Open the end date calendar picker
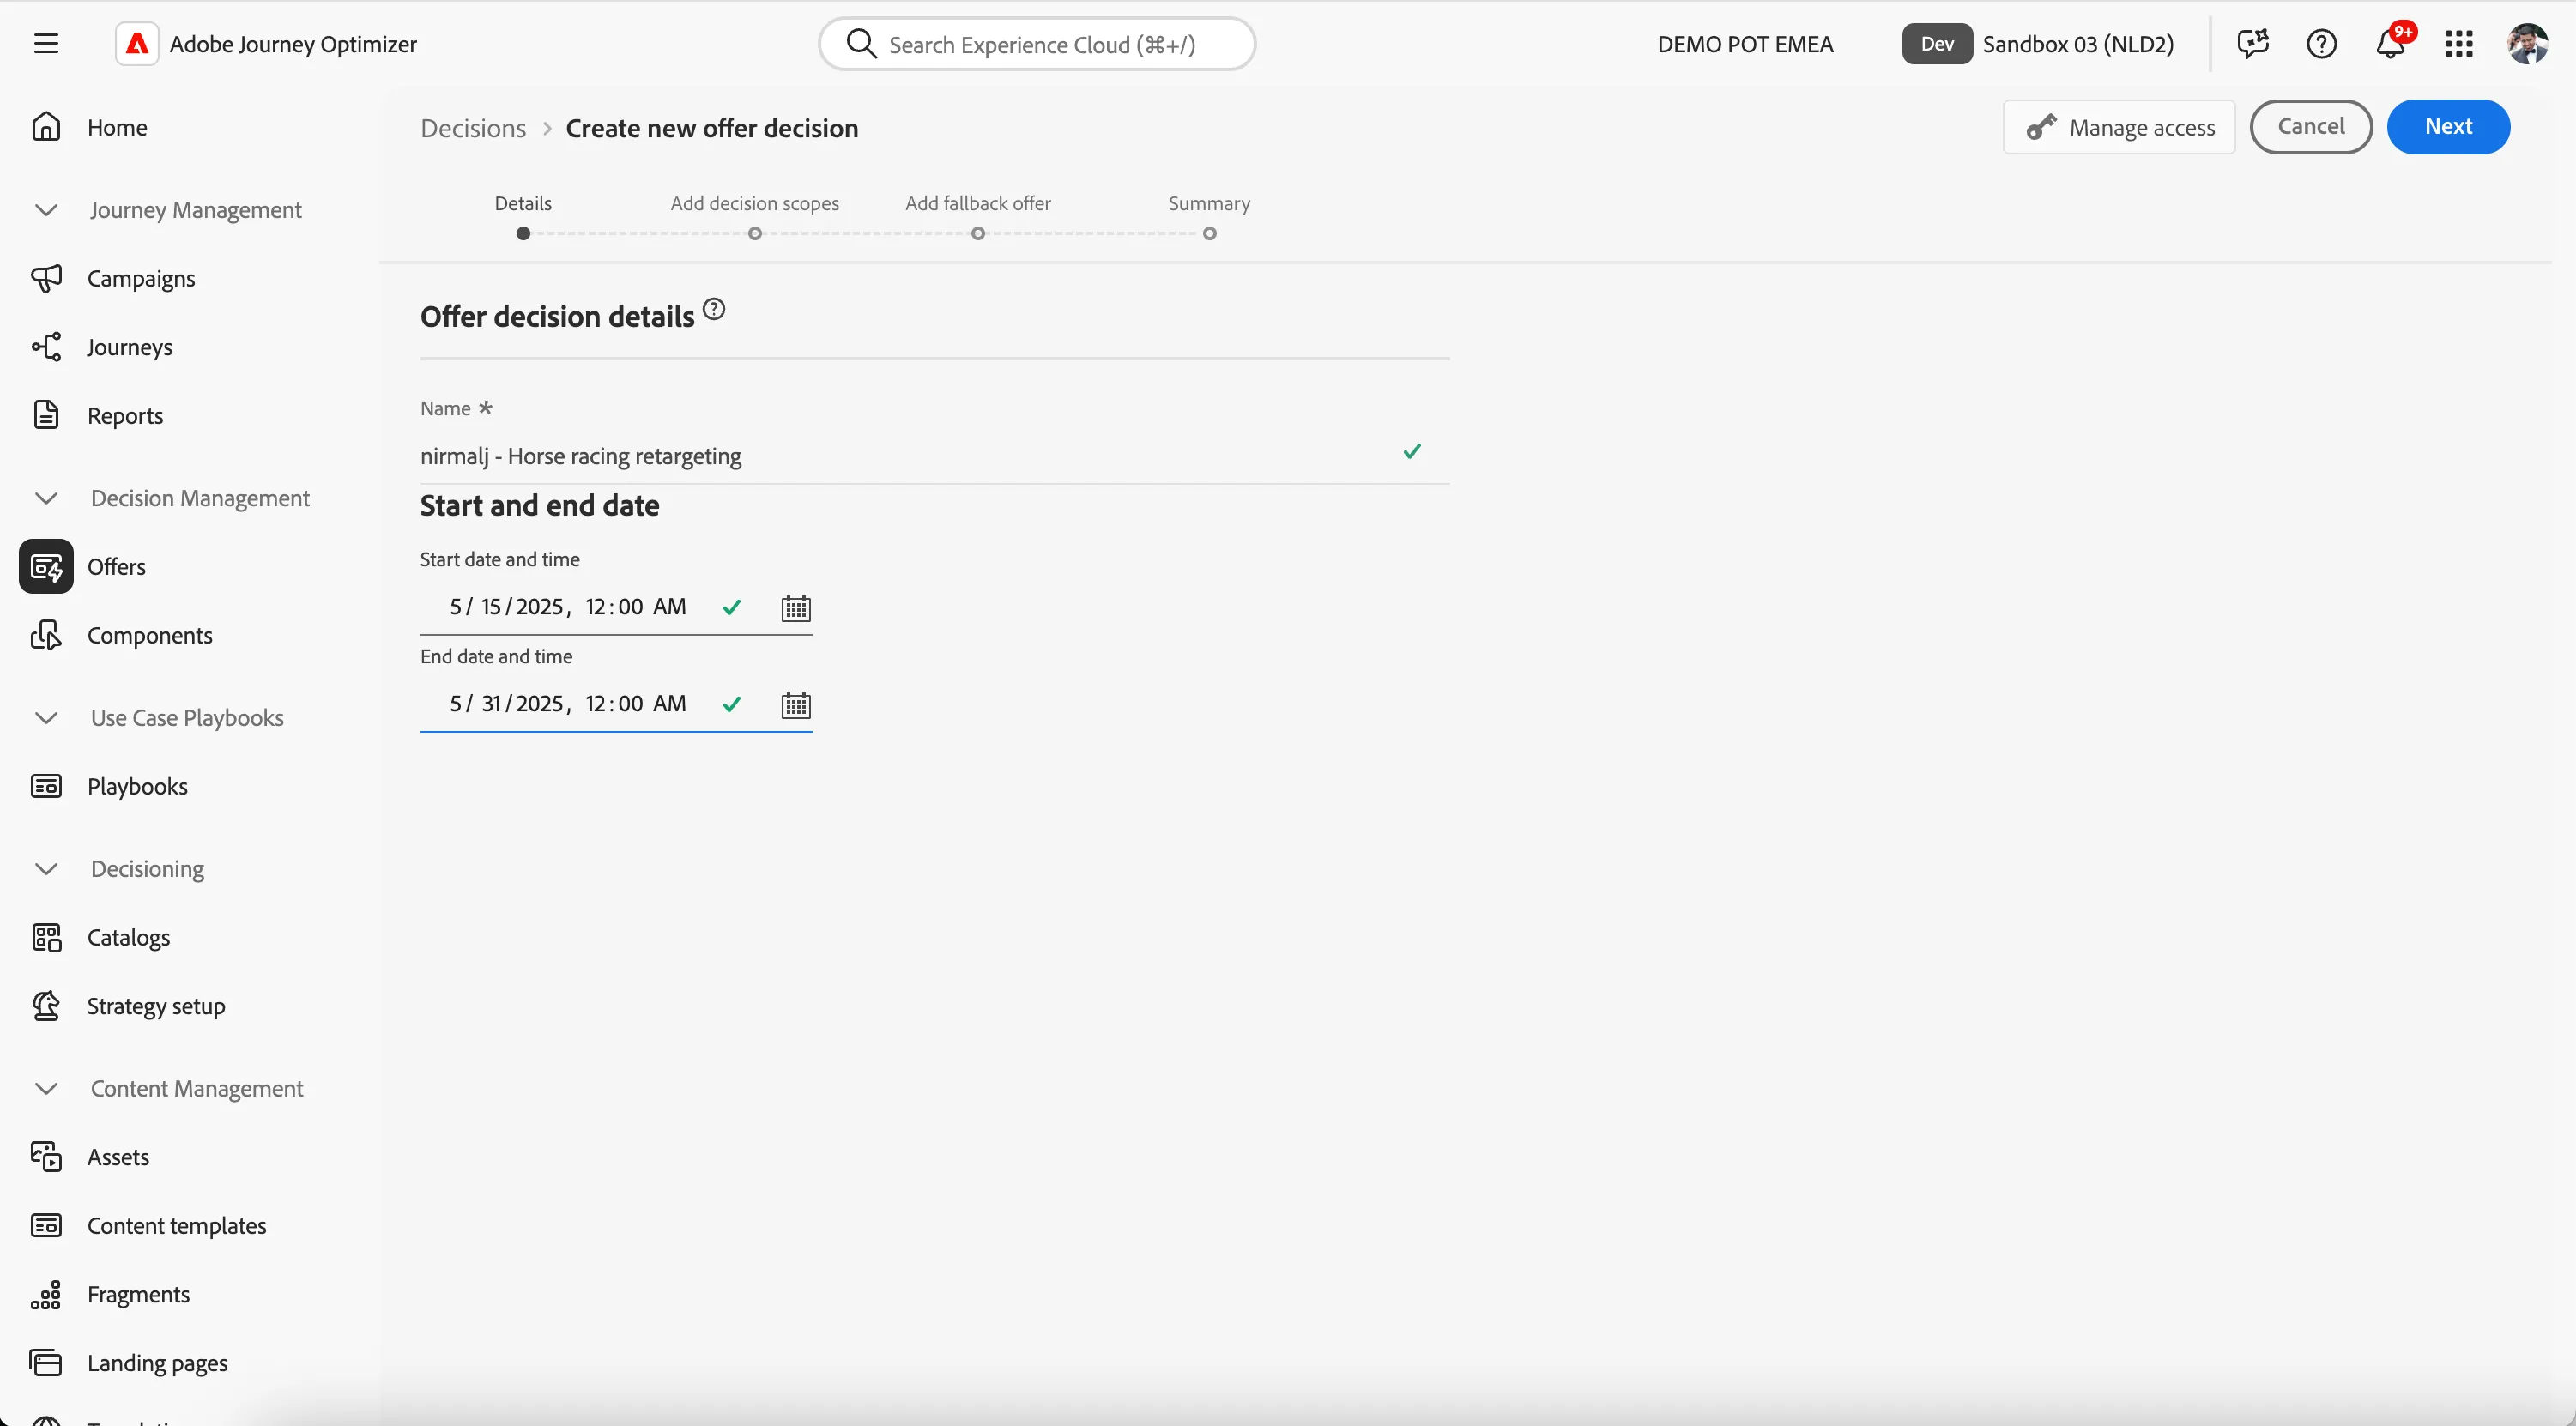 796,705
